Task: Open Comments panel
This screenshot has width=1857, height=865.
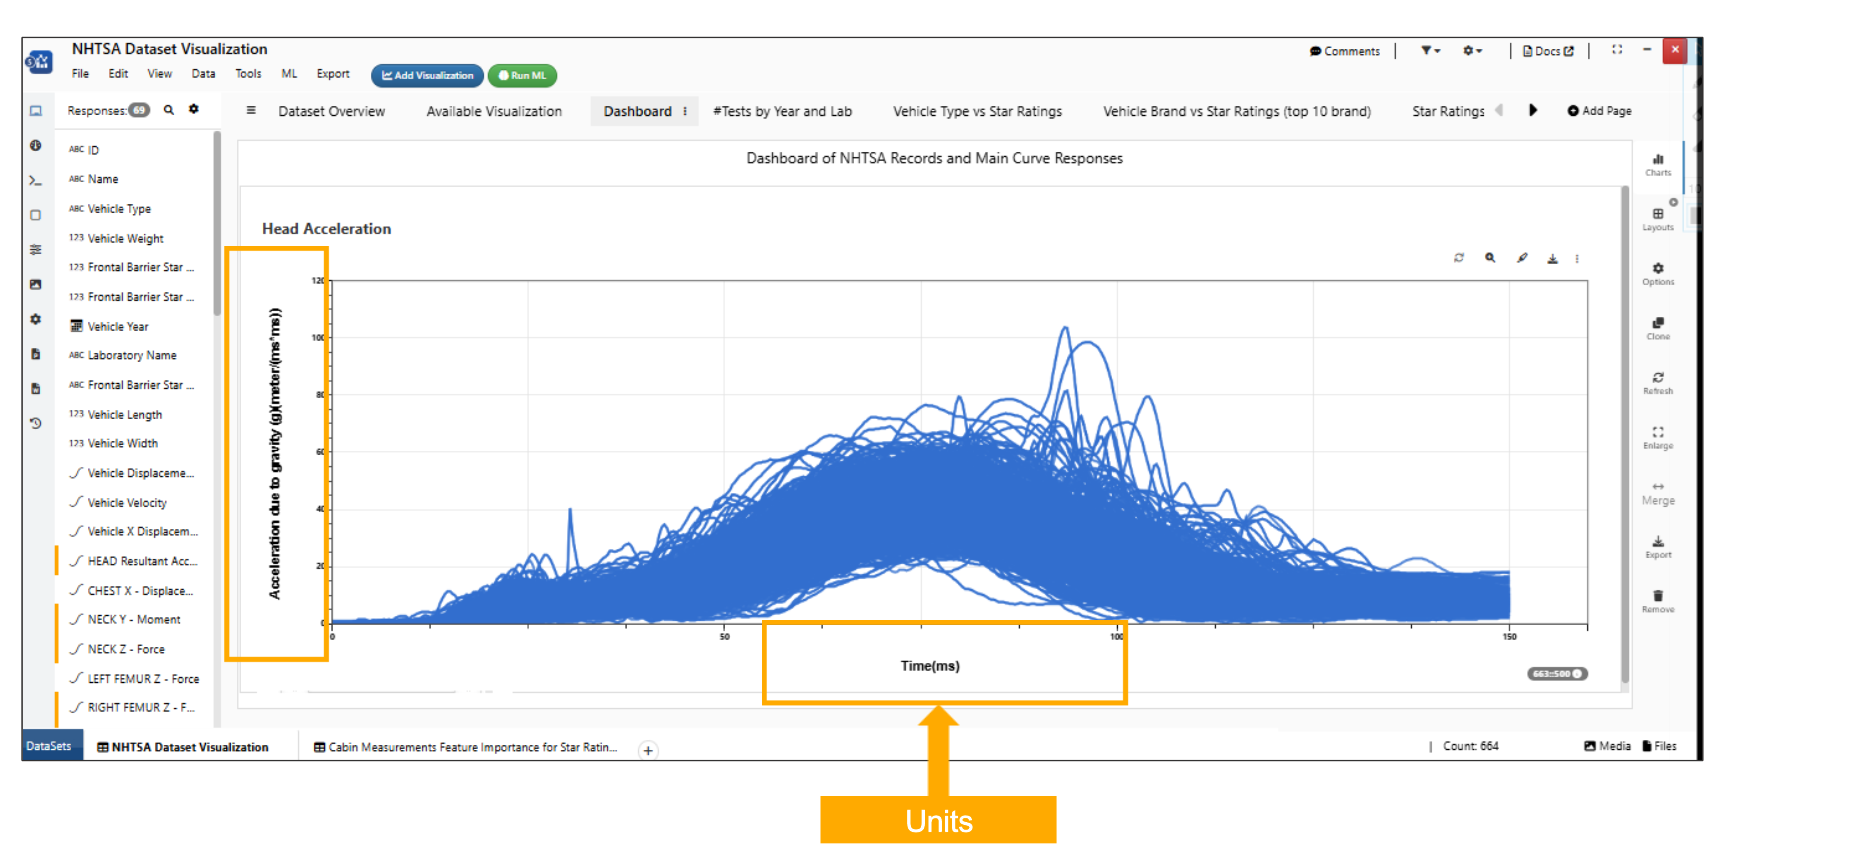Action: pyautogui.click(x=1344, y=51)
